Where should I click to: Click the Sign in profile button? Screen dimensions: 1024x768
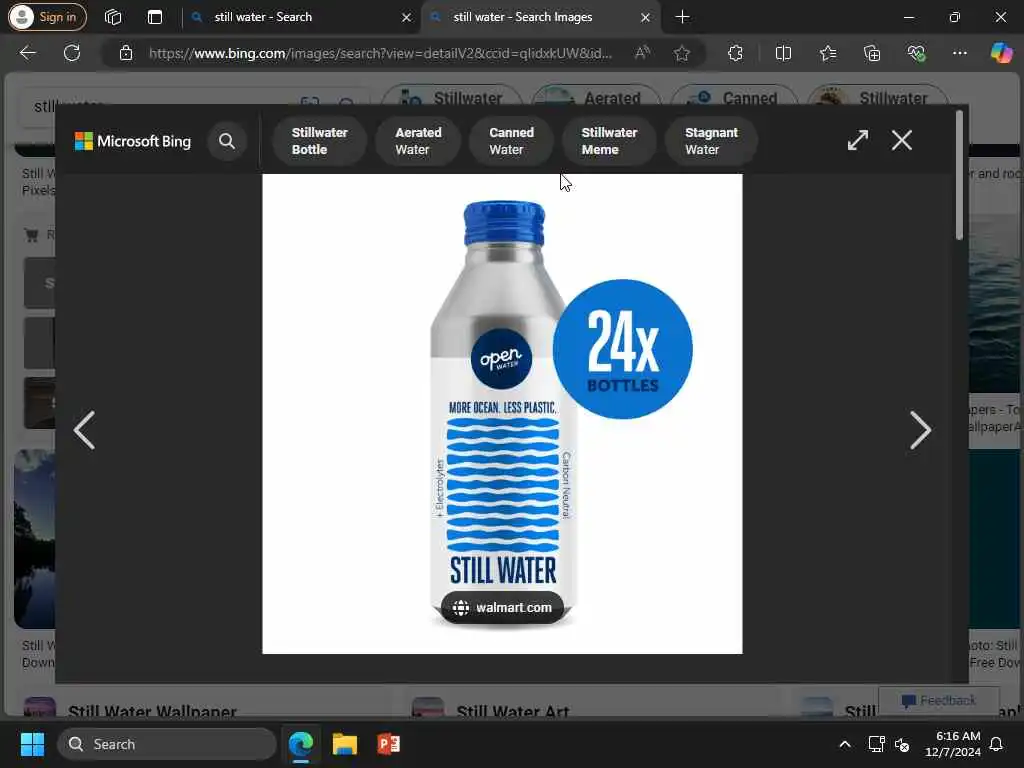[47, 17]
